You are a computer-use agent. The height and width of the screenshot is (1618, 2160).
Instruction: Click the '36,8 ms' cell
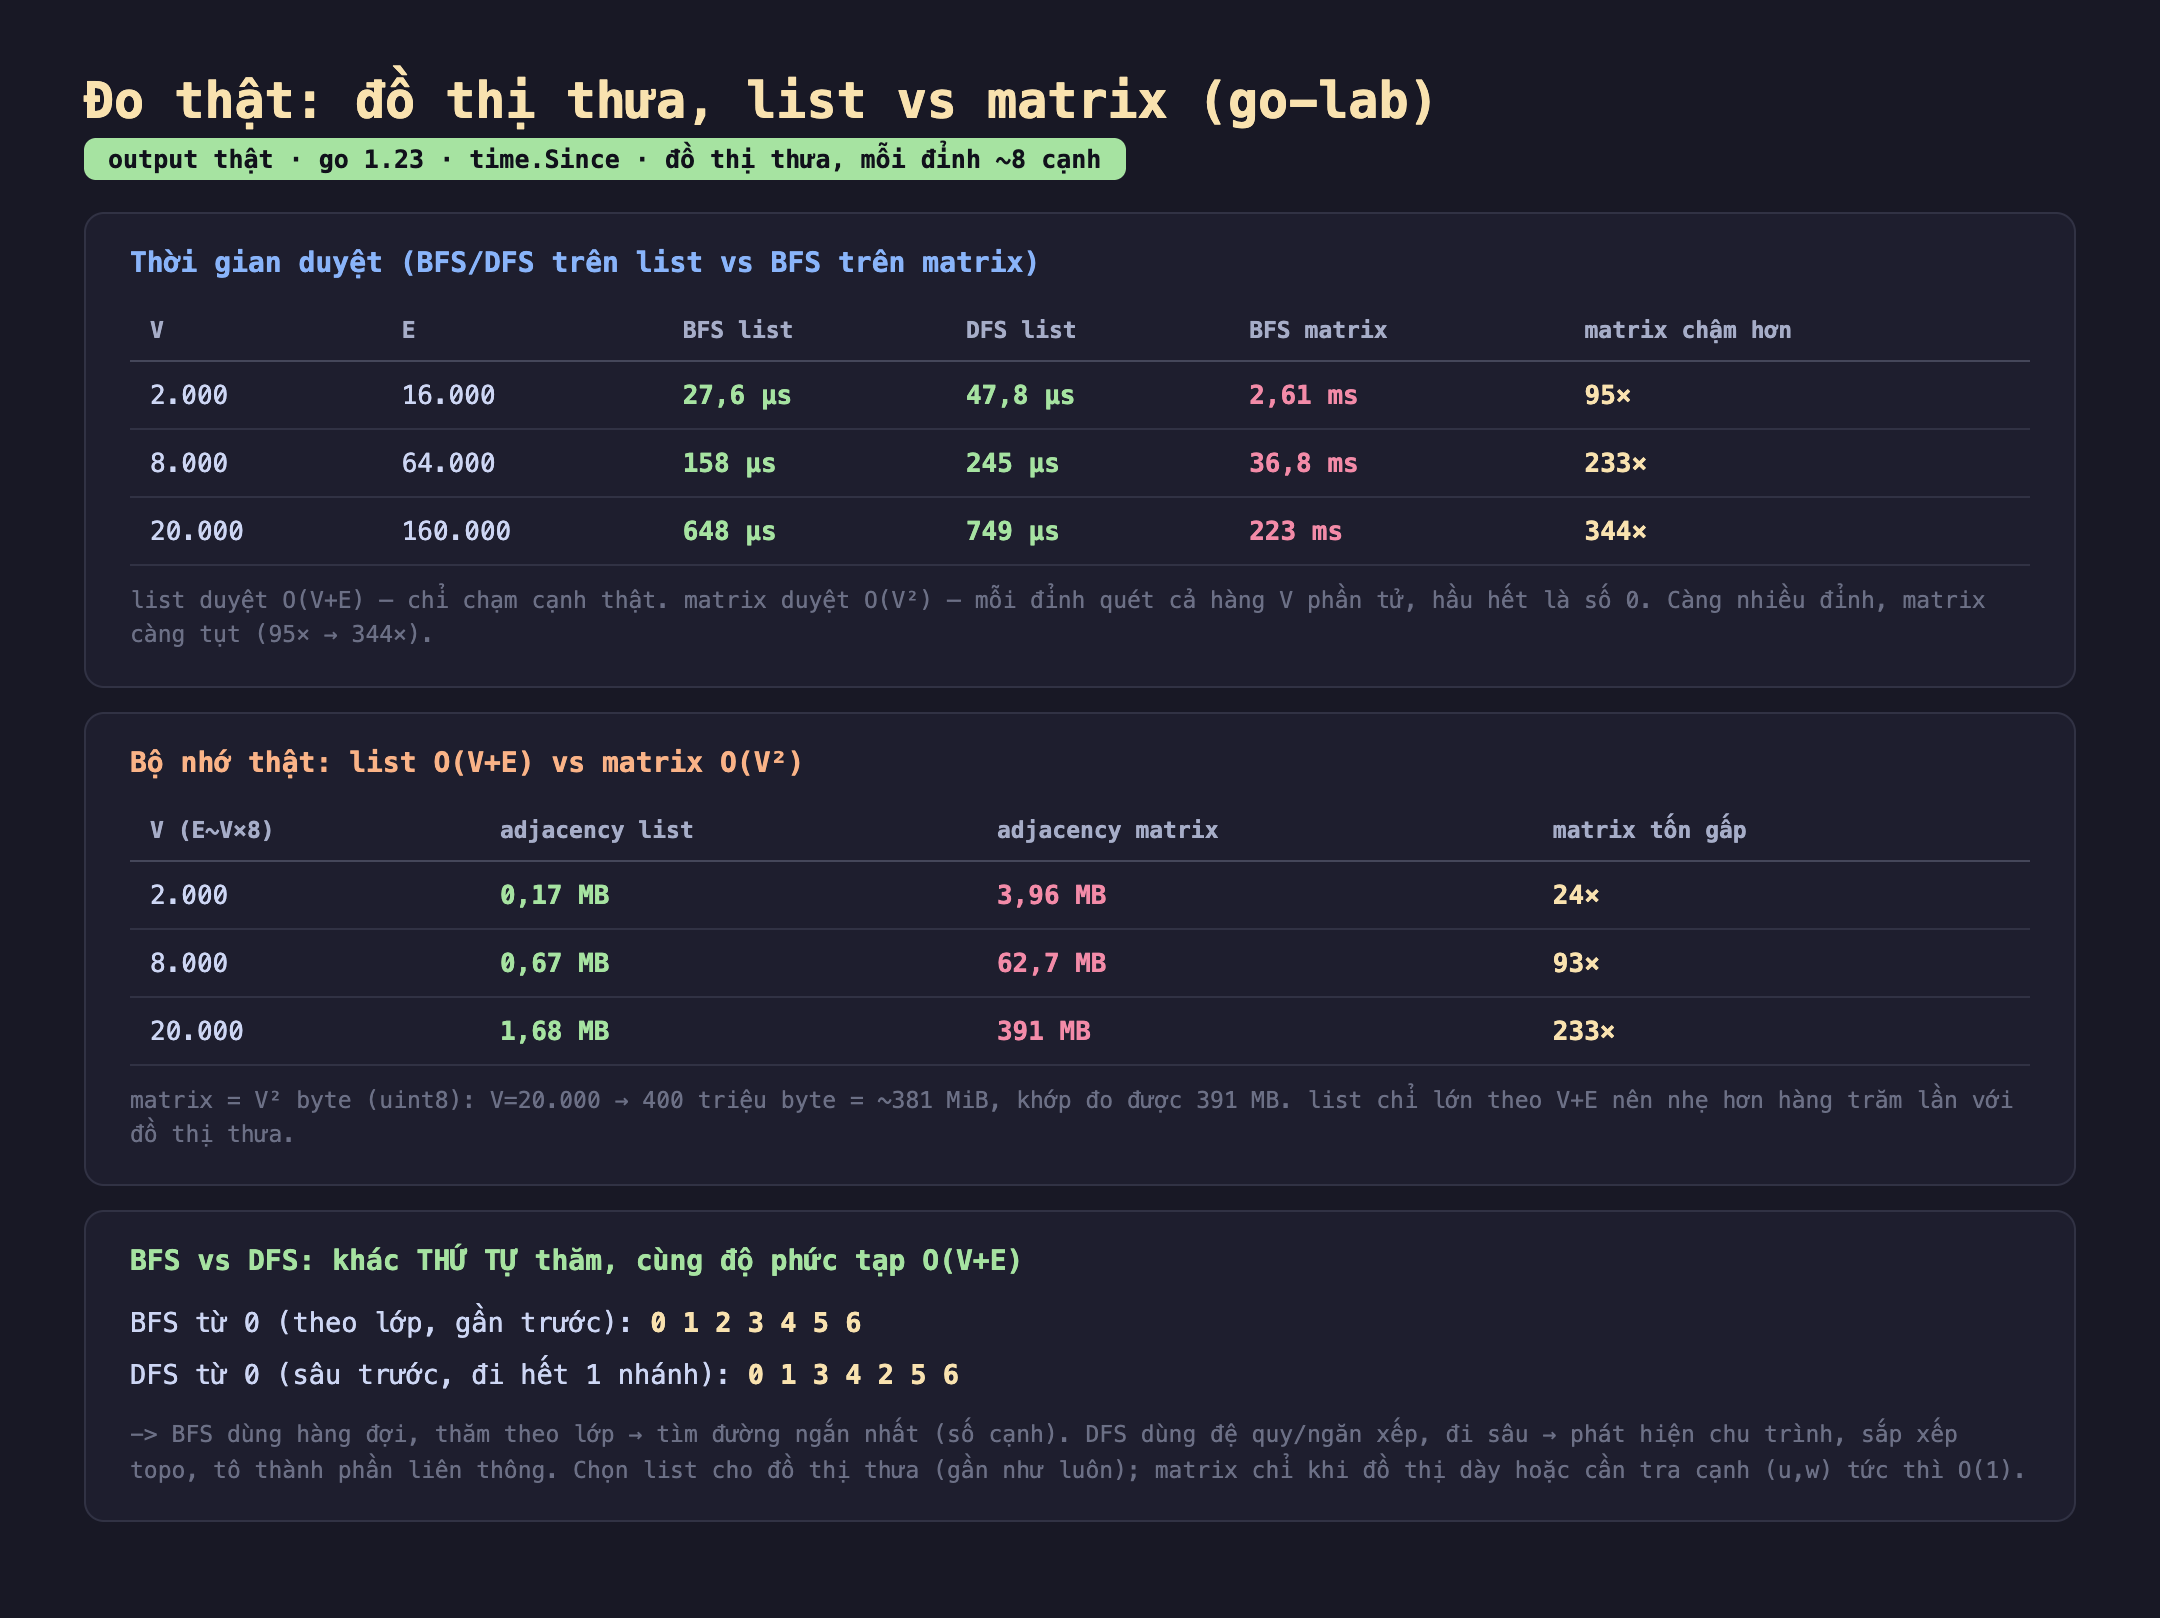1303,463
